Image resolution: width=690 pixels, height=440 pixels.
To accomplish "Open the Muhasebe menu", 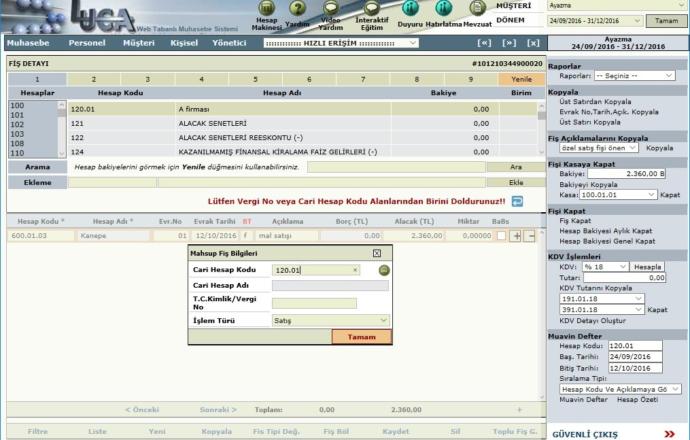I will point(28,43).
